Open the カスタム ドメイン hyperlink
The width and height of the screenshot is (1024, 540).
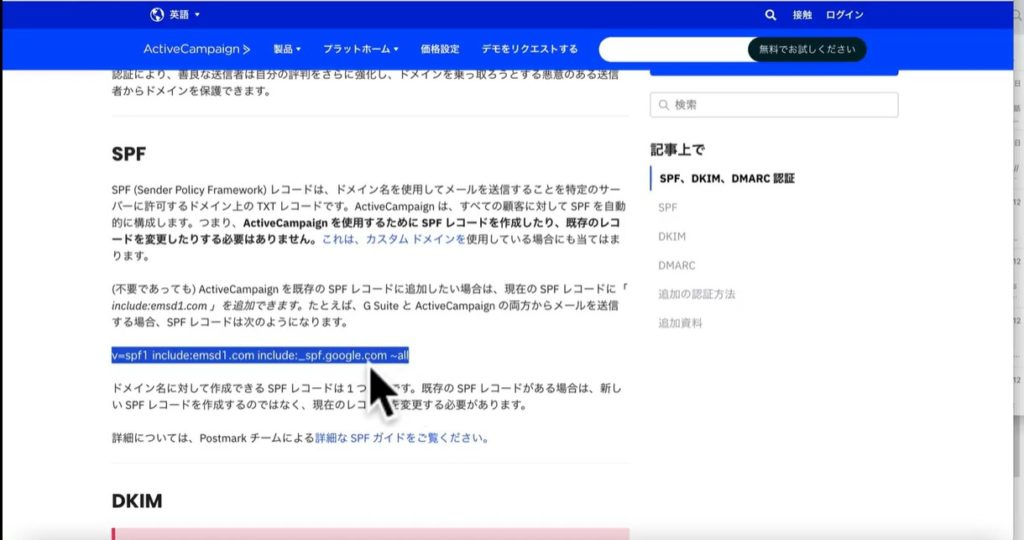tap(415, 240)
